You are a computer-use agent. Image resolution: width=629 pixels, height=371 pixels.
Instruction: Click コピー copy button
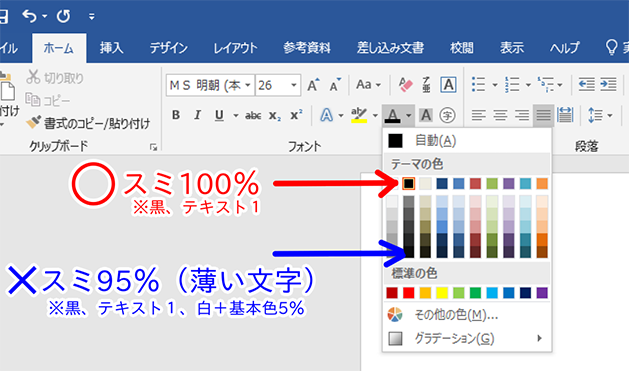(x=48, y=100)
